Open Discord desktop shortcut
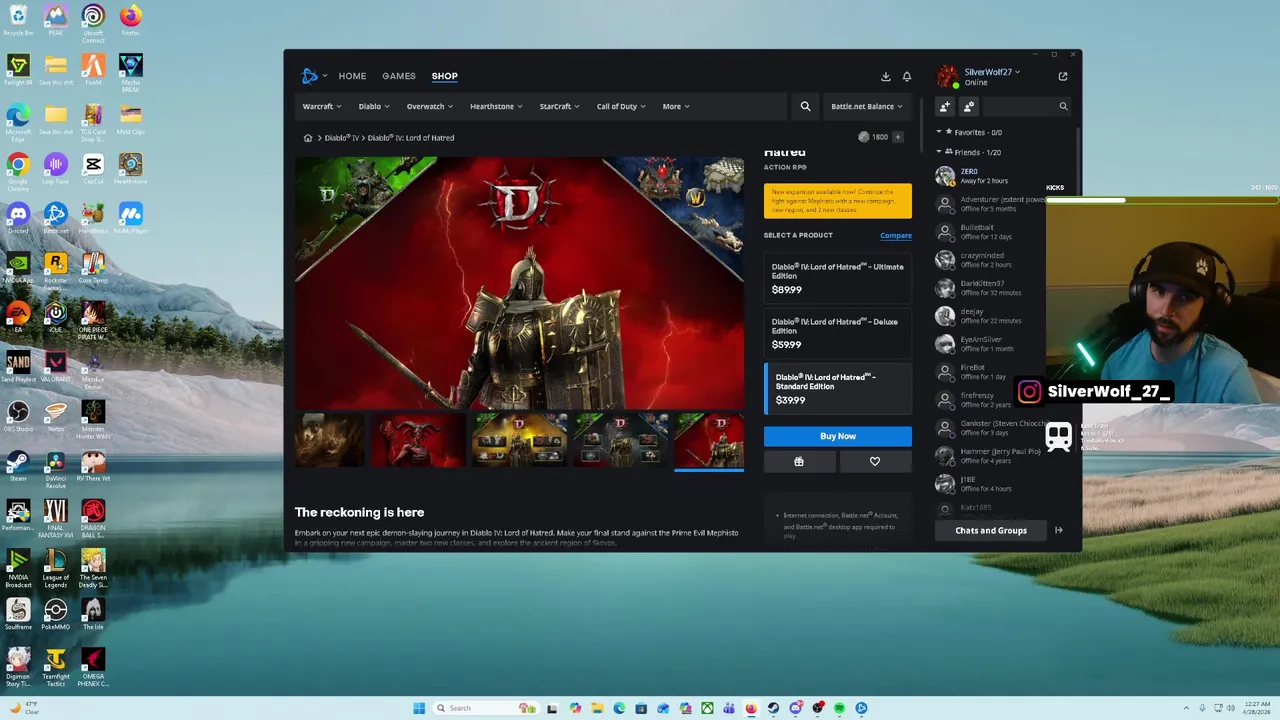 pyautogui.click(x=18, y=218)
